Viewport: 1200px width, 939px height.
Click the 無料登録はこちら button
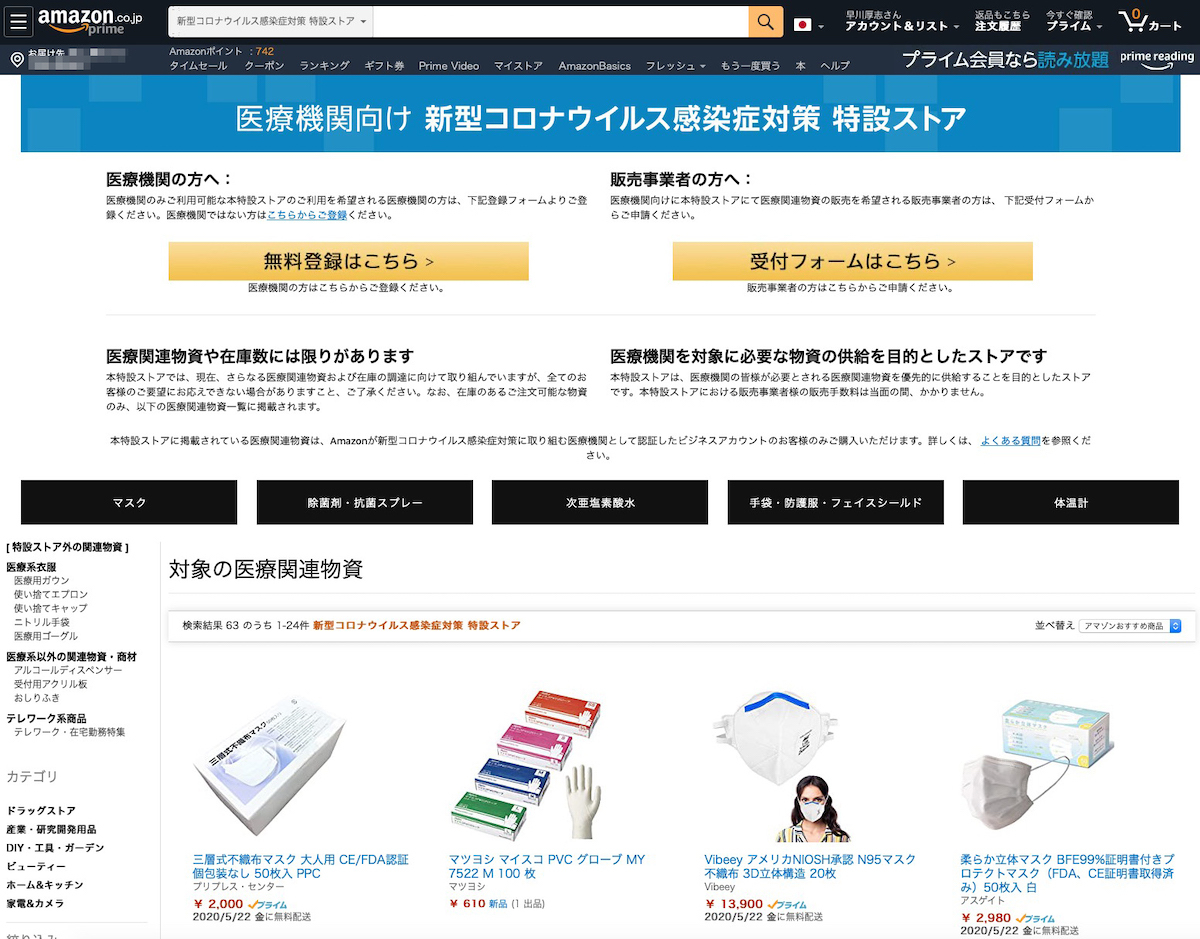(x=348, y=261)
